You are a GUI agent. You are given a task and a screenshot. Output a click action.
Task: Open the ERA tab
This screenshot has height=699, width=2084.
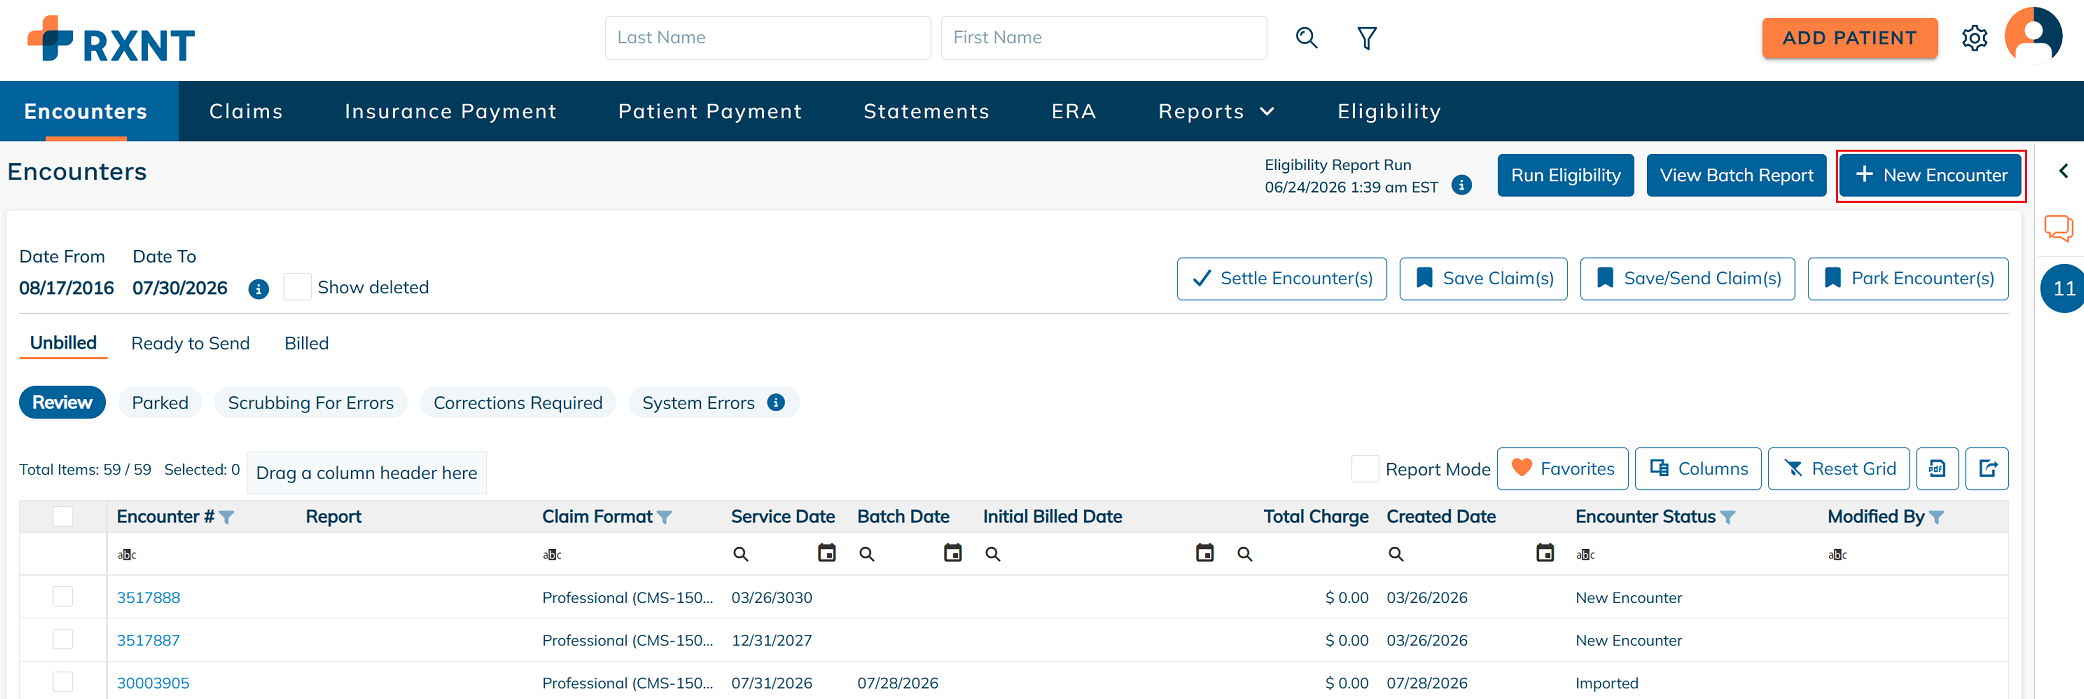pyautogui.click(x=1073, y=111)
